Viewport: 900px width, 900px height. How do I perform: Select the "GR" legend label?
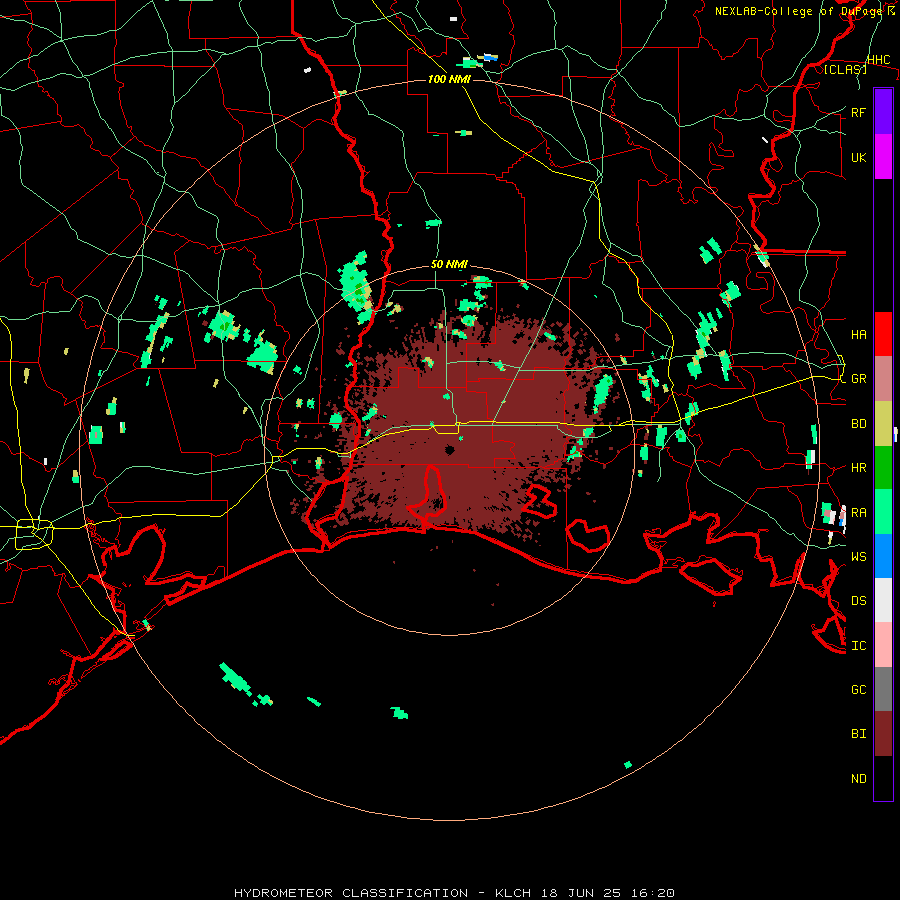click(x=859, y=379)
